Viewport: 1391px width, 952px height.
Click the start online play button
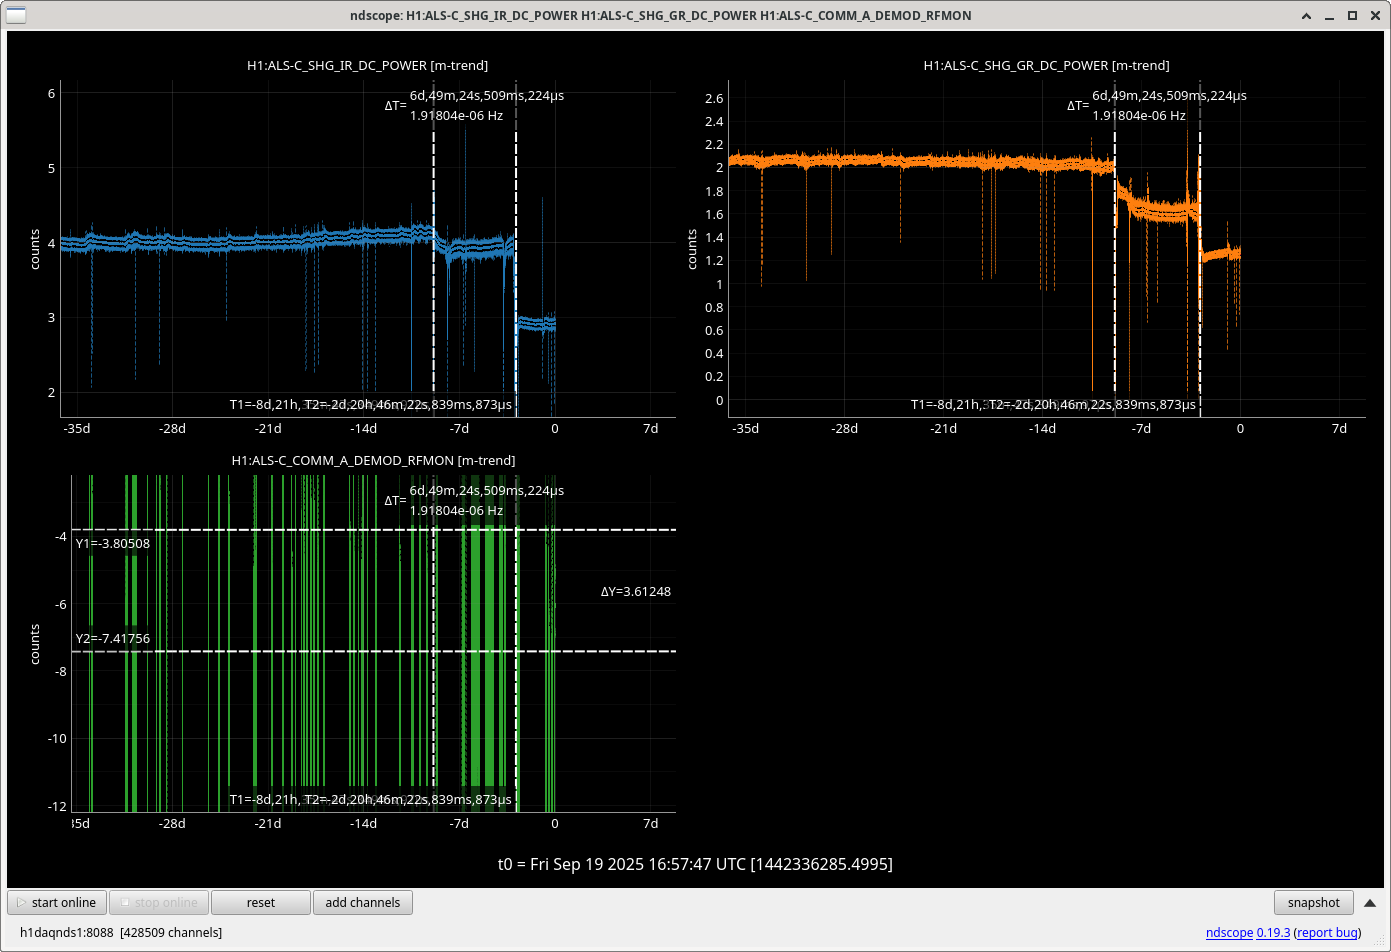[x=57, y=902]
